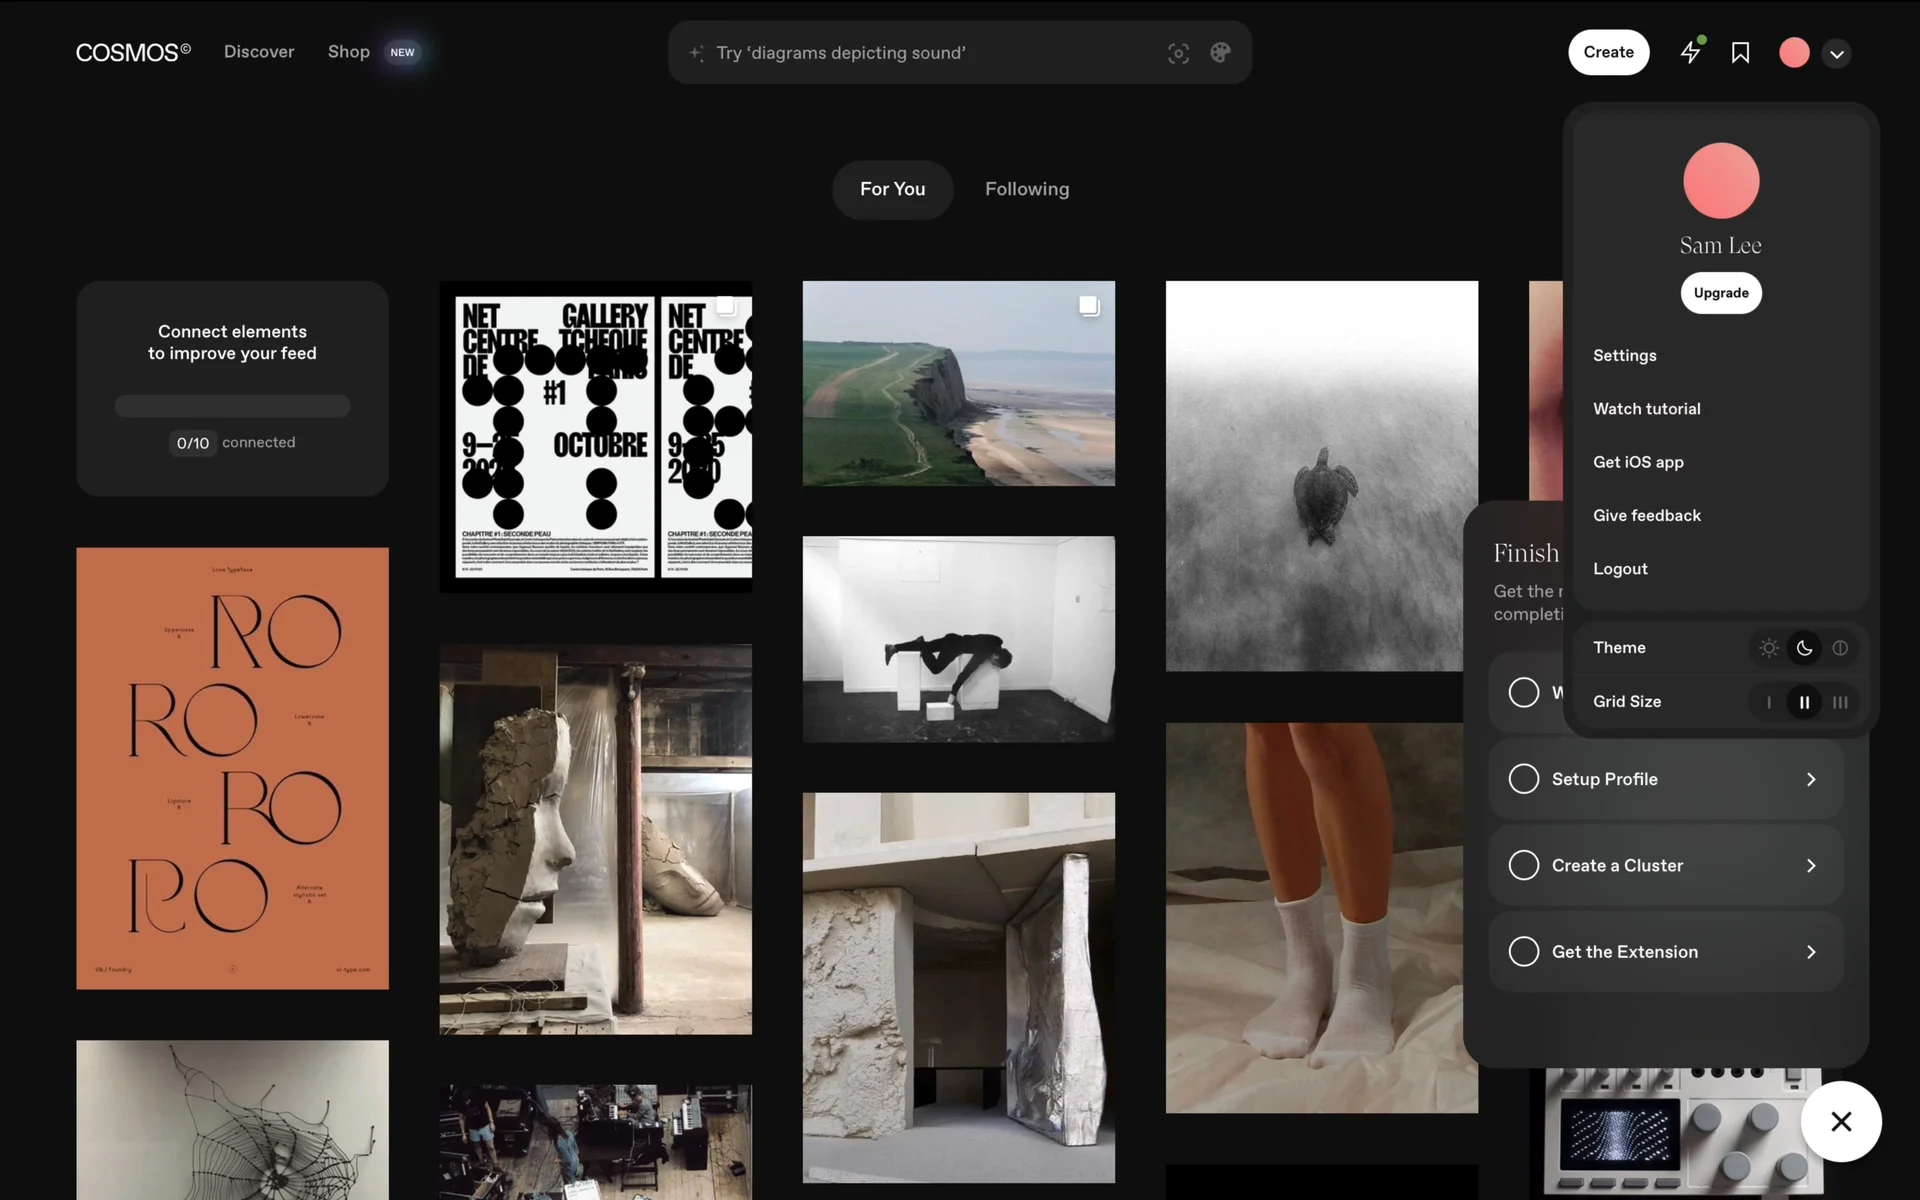Screen dimensions: 1920x1200
Task: Set grid size to a single column
Action: click(x=1768, y=702)
